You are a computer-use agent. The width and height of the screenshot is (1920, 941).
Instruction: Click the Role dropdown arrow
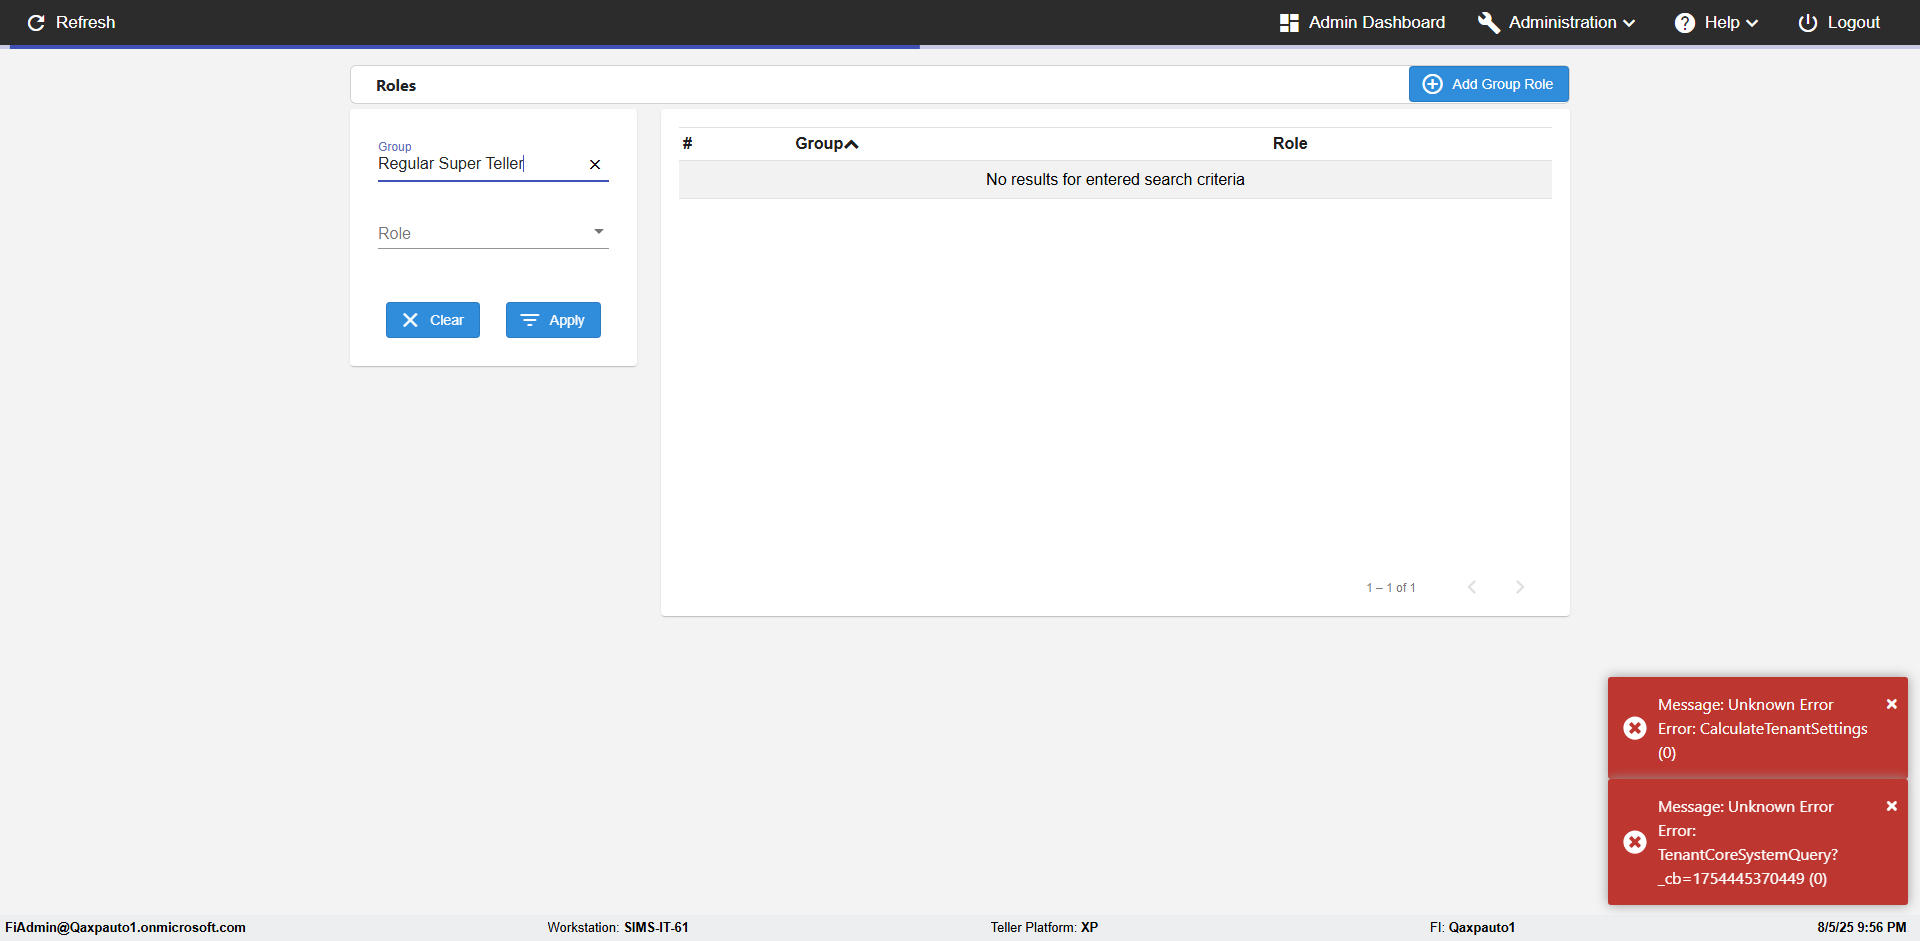tap(599, 232)
